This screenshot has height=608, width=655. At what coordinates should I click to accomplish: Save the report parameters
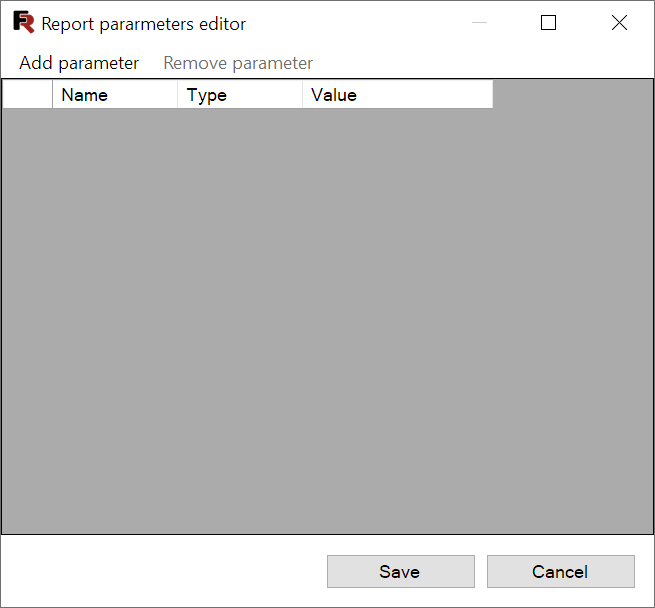(401, 571)
